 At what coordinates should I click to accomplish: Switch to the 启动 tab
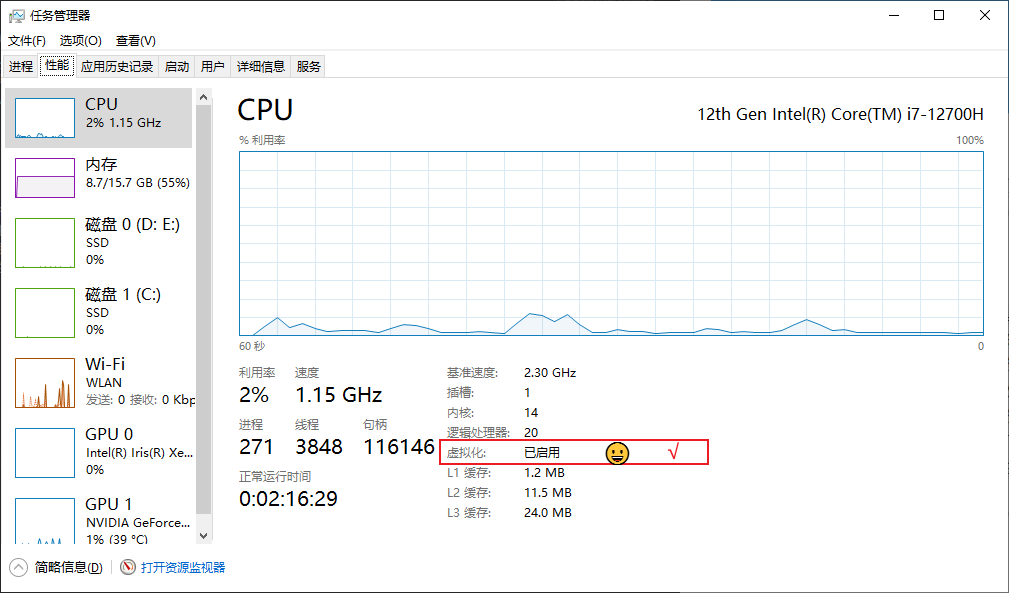177,67
